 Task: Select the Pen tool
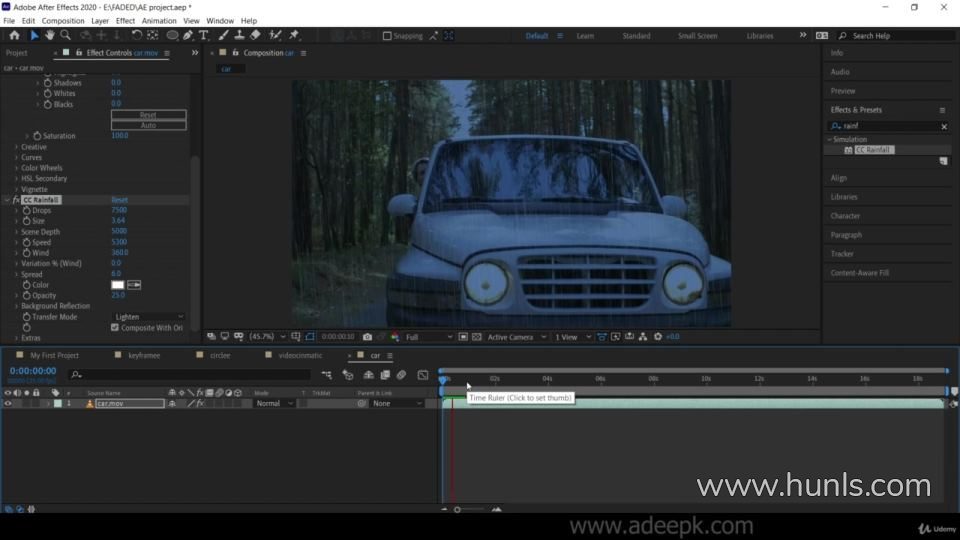point(188,35)
